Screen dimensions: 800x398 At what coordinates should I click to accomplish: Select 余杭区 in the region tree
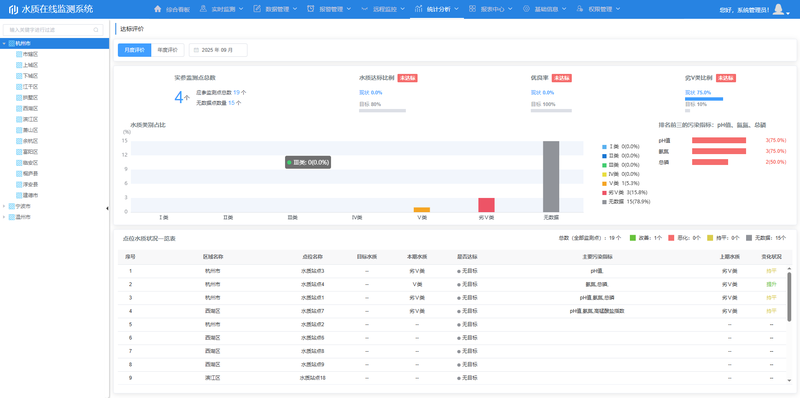tap(31, 141)
